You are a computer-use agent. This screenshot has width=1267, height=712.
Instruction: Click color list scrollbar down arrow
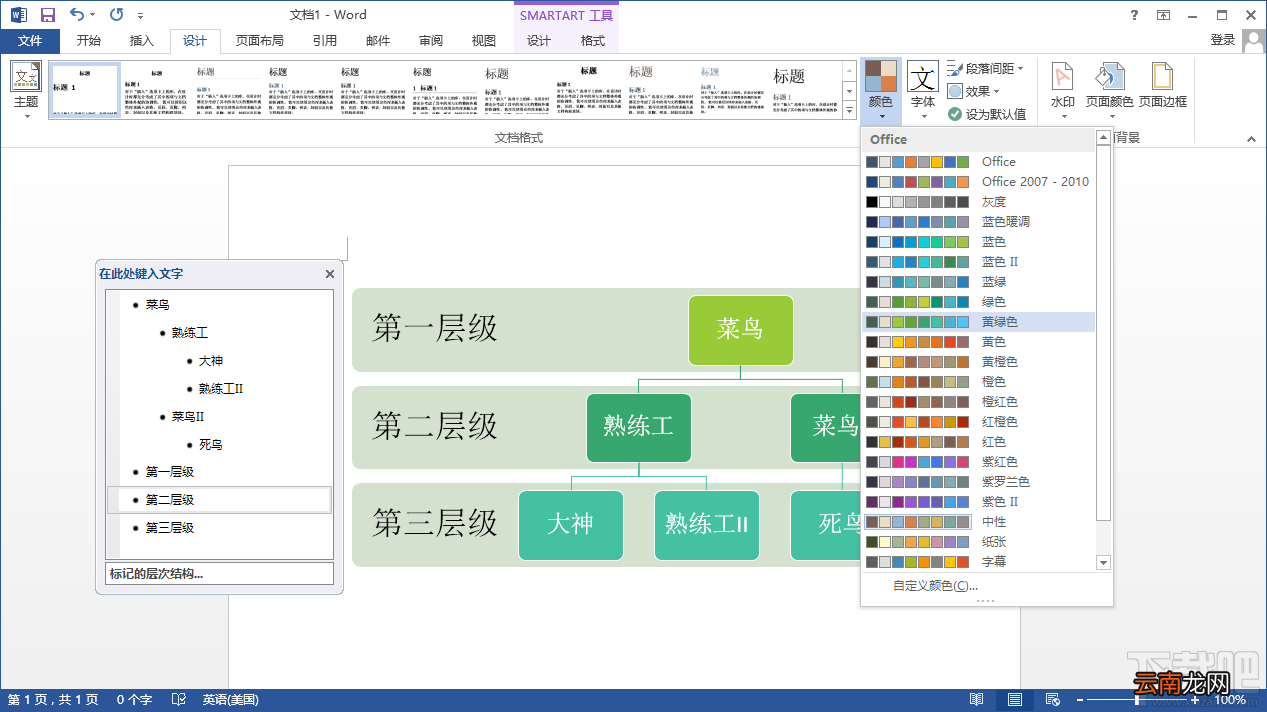(1104, 562)
